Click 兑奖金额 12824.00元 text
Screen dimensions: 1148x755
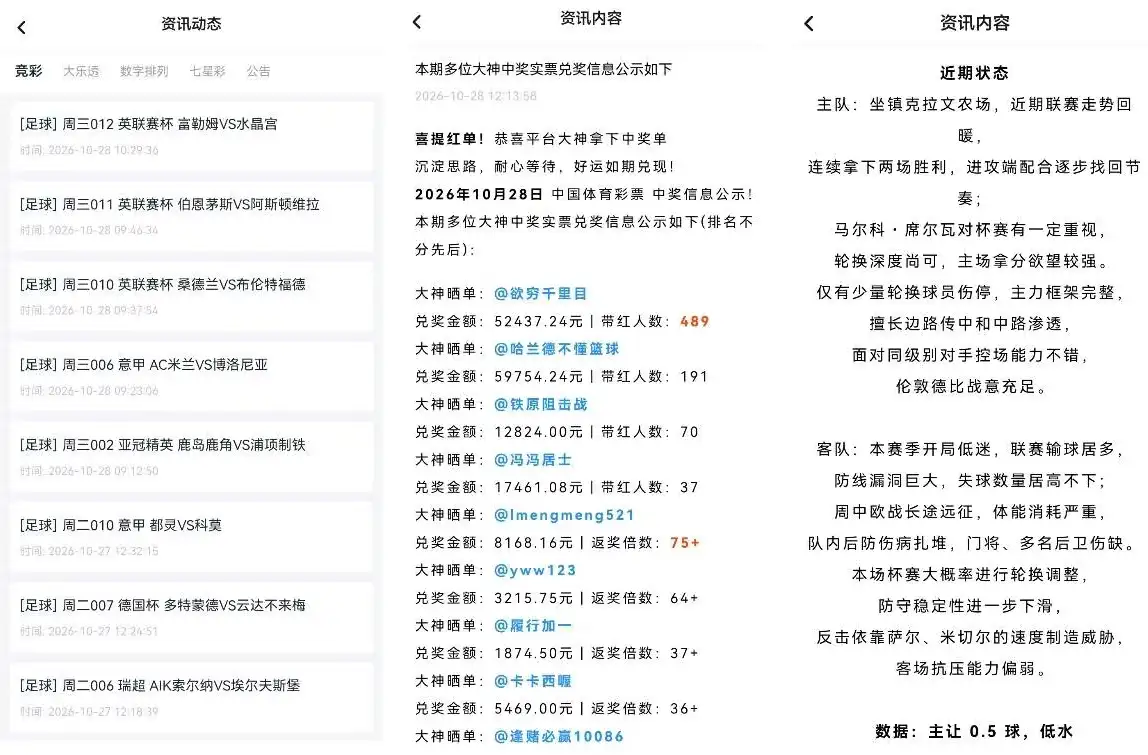(499, 432)
